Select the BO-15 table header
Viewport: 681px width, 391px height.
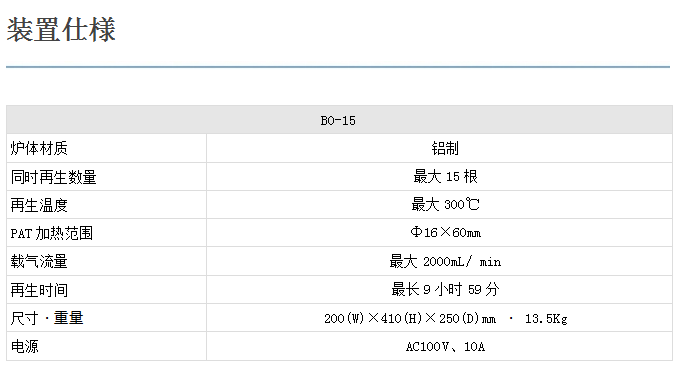339,120
